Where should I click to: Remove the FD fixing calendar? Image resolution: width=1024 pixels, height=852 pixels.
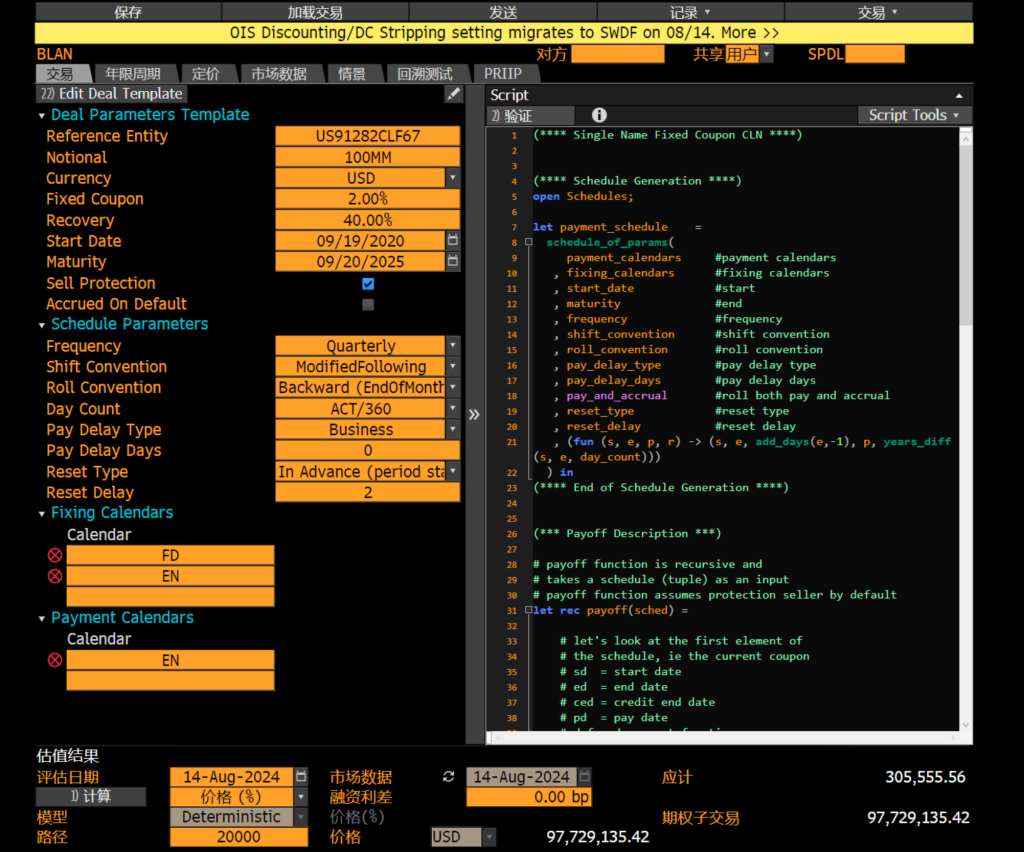pos(55,556)
